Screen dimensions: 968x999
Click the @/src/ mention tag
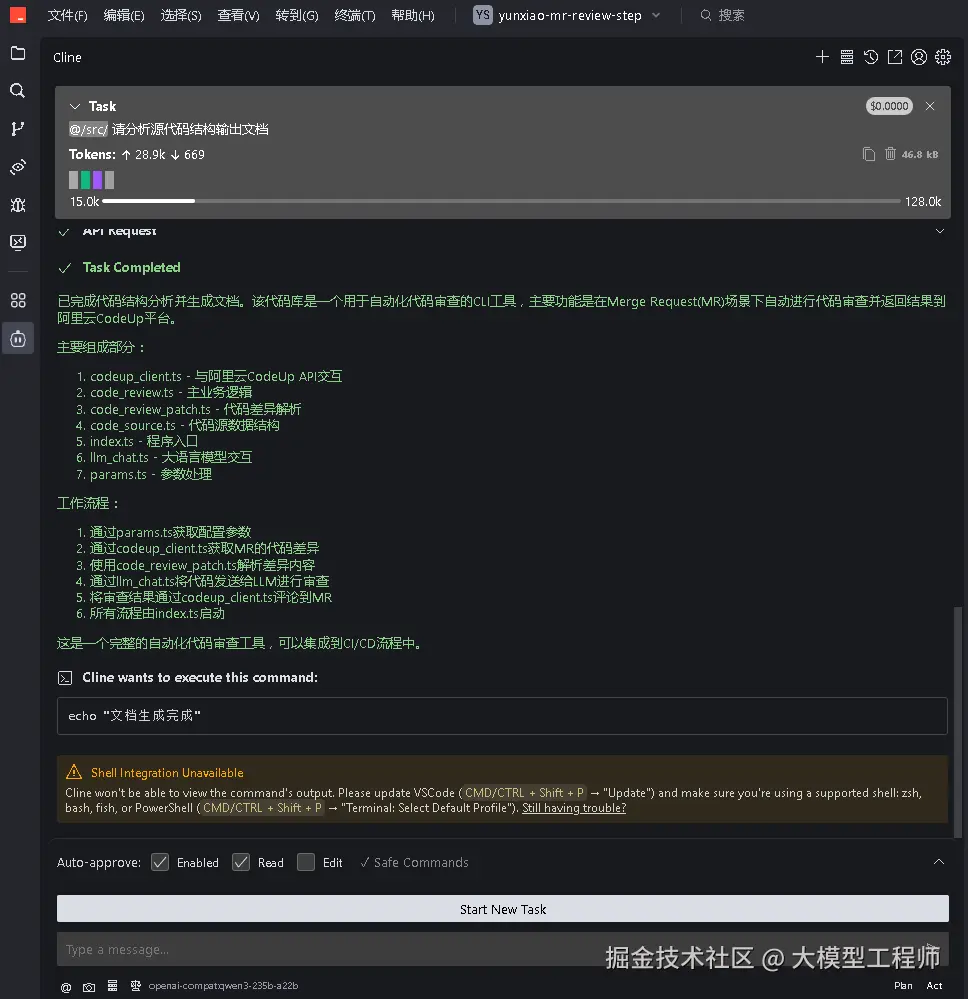click(x=88, y=129)
